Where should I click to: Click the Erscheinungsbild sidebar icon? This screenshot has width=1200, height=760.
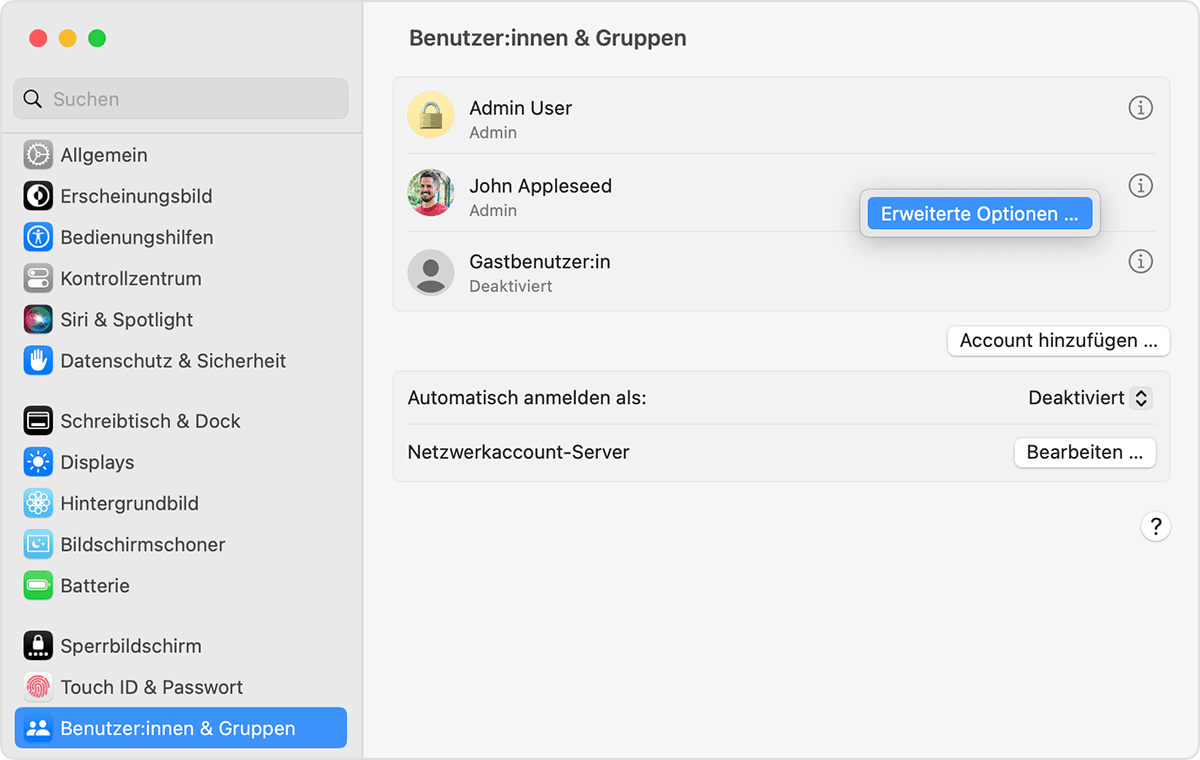[38, 196]
